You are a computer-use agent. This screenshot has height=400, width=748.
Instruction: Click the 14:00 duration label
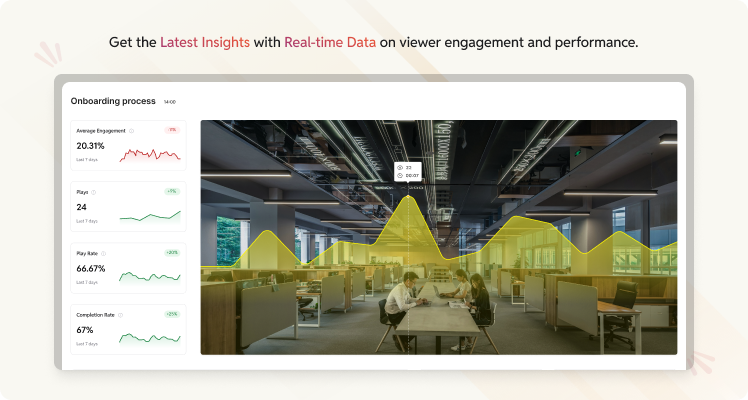coord(170,102)
